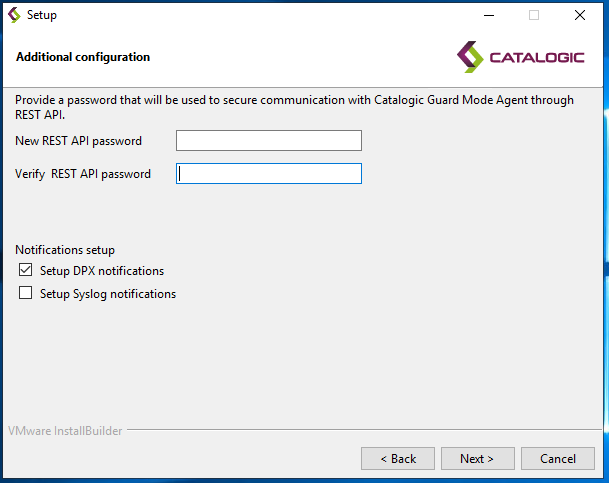Click the New REST API password label
Viewport: 609px width, 483px height.
pos(78,141)
